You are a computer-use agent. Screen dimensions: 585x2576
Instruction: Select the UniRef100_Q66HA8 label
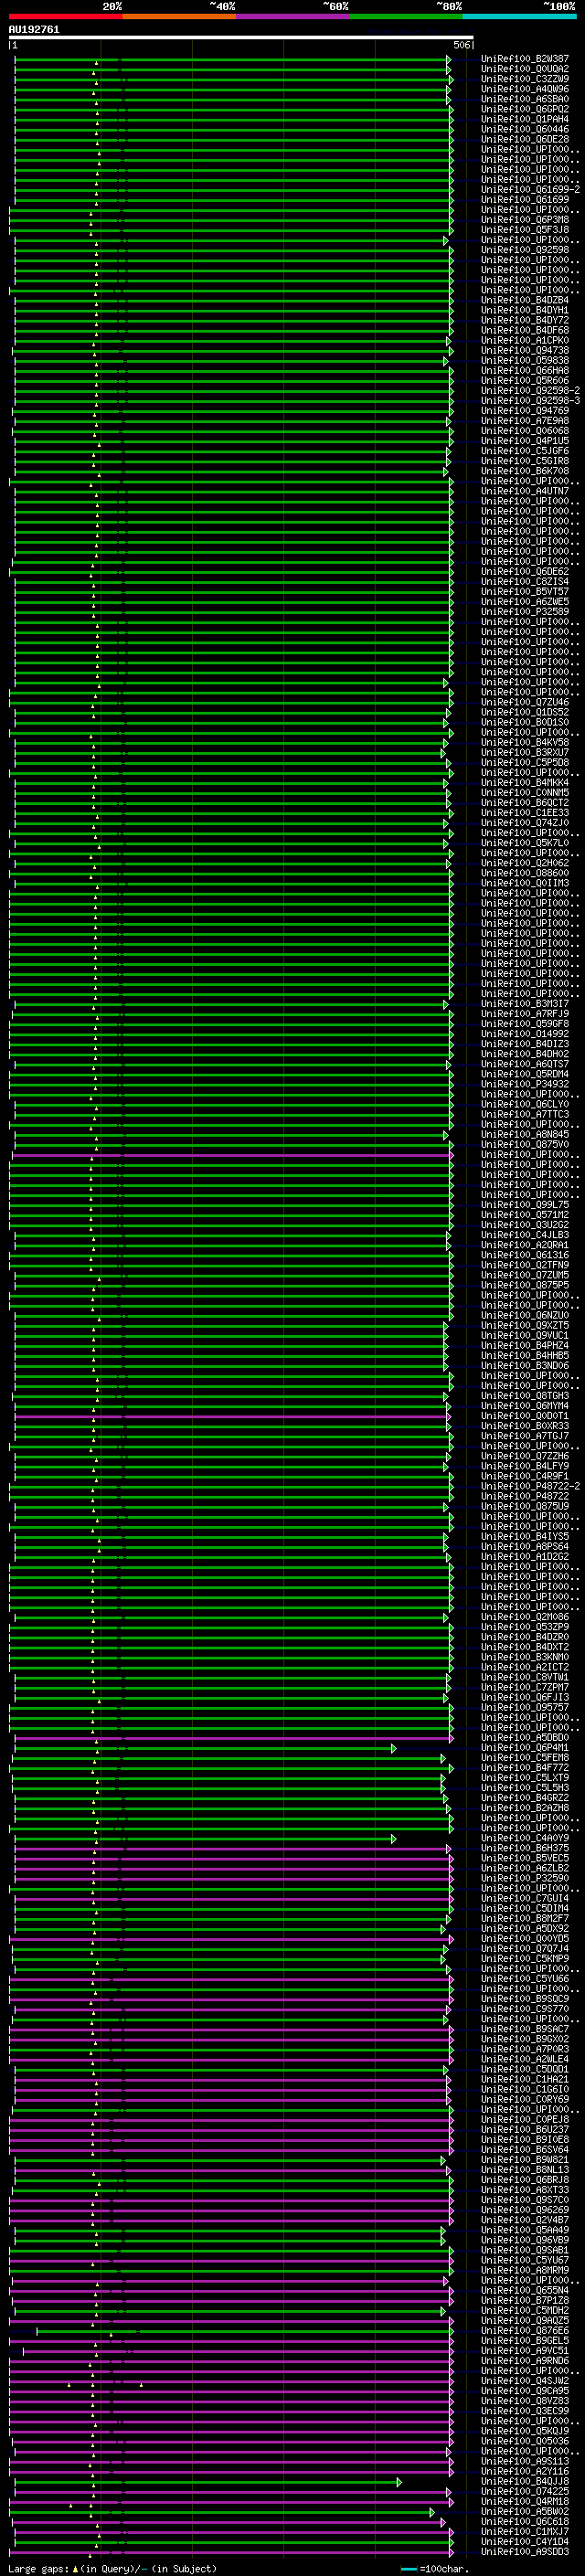525,370
